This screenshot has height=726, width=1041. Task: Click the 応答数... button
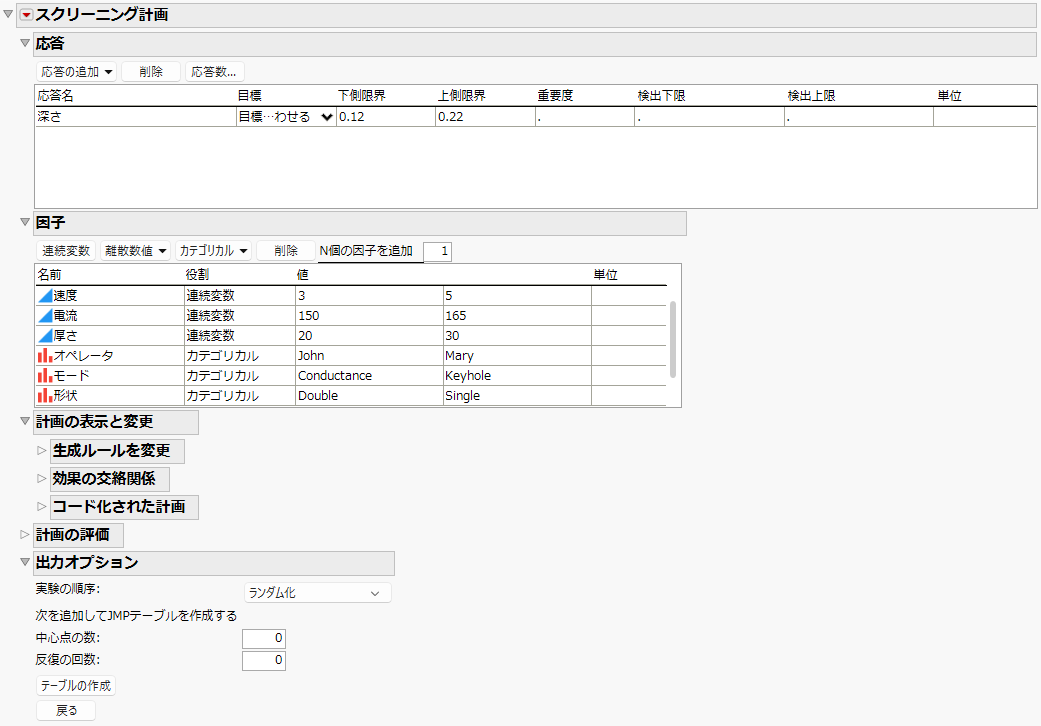[x=214, y=72]
